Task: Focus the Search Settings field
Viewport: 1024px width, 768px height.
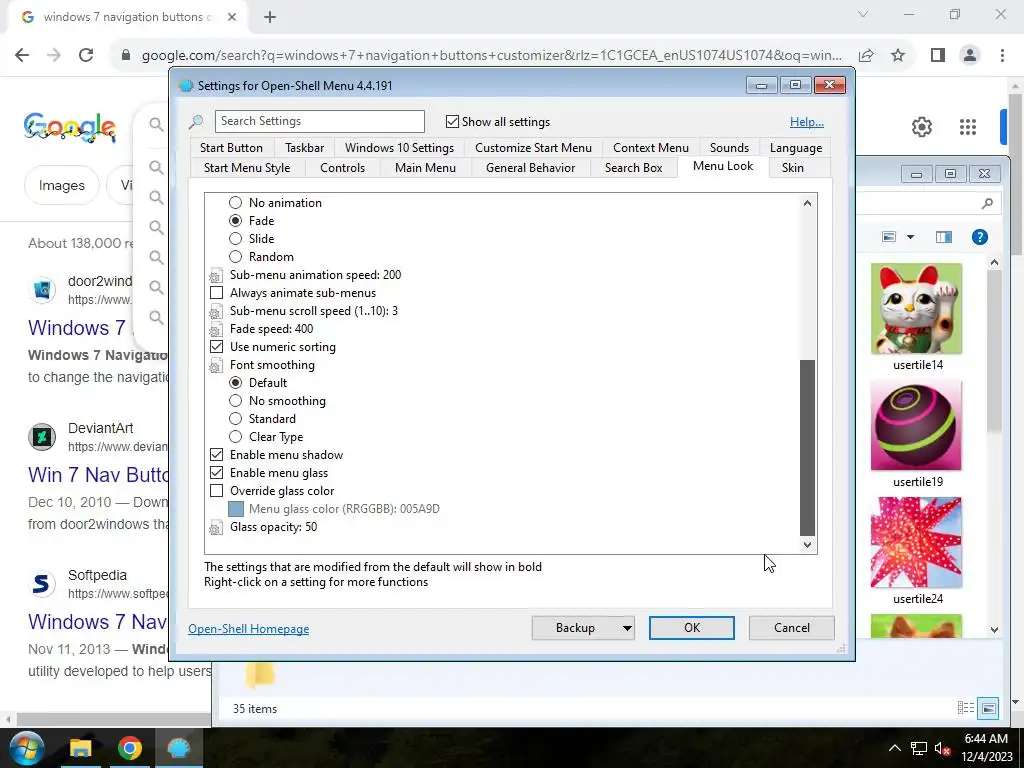Action: tap(319, 121)
